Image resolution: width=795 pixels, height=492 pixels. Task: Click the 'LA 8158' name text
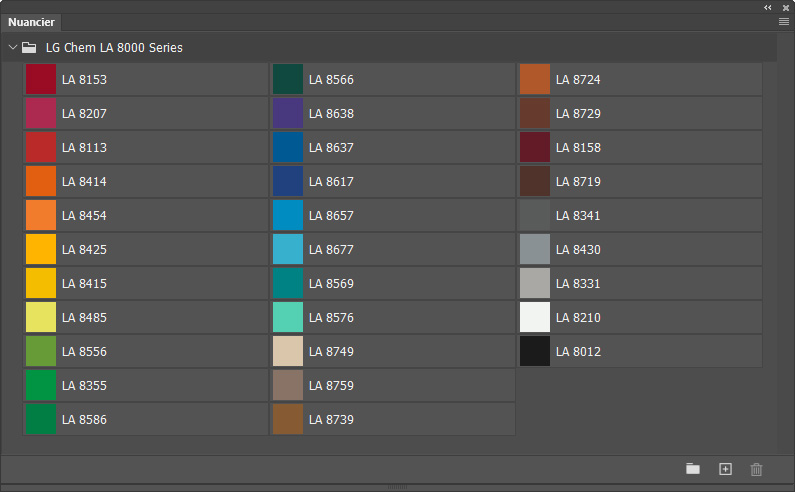click(x=578, y=148)
